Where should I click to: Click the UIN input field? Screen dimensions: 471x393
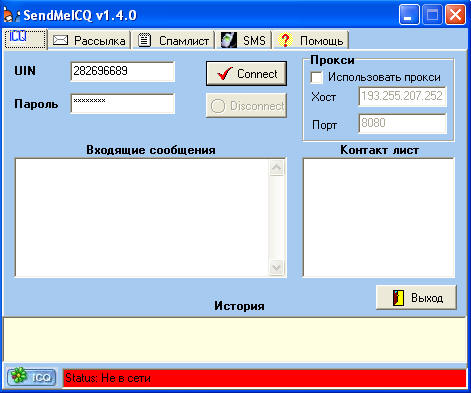123,71
